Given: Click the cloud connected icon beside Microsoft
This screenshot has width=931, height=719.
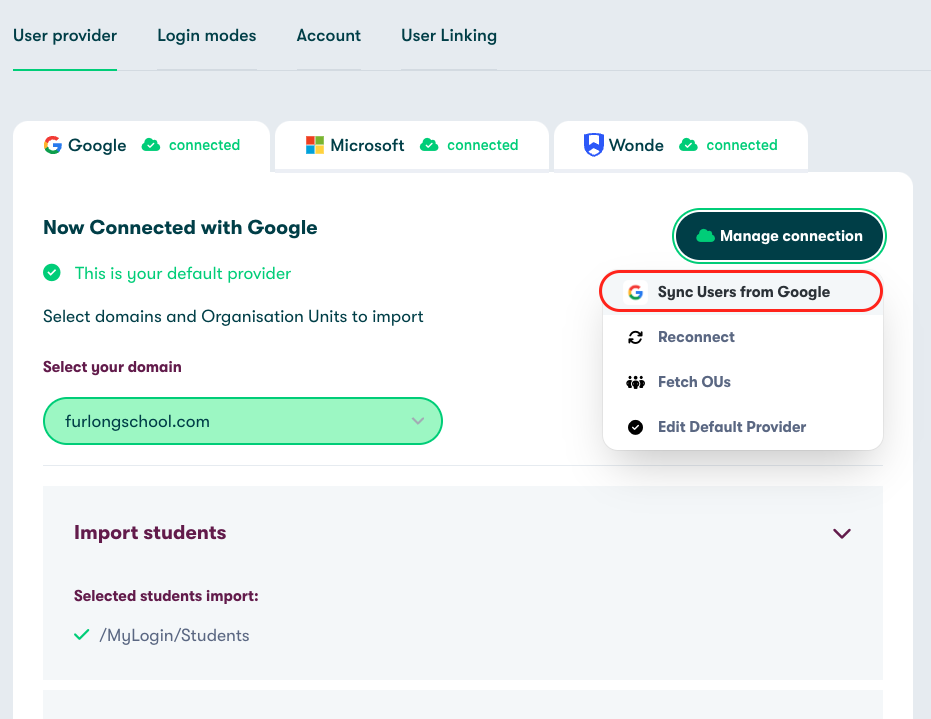Looking at the screenshot, I should pyautogui.click(x=429, y=145).
